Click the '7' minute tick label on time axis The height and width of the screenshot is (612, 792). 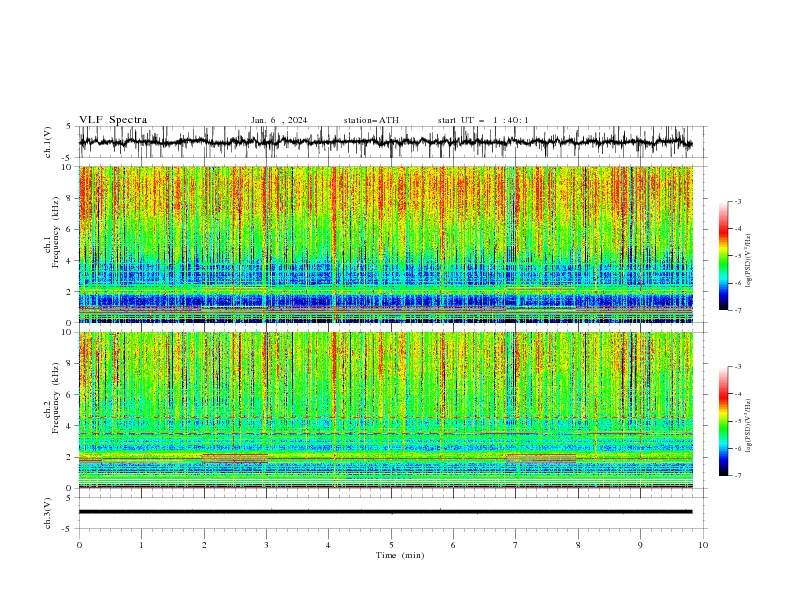[x=516, y=545]
